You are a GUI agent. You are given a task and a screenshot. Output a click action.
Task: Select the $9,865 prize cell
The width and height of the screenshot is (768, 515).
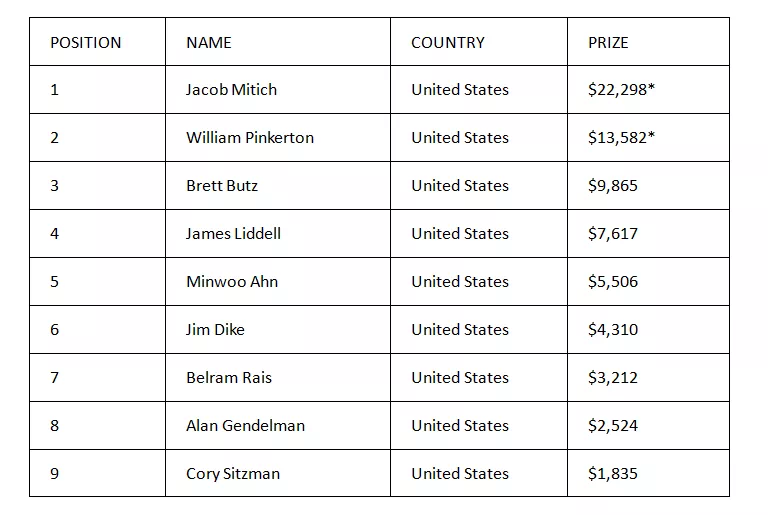pos(648,186)
